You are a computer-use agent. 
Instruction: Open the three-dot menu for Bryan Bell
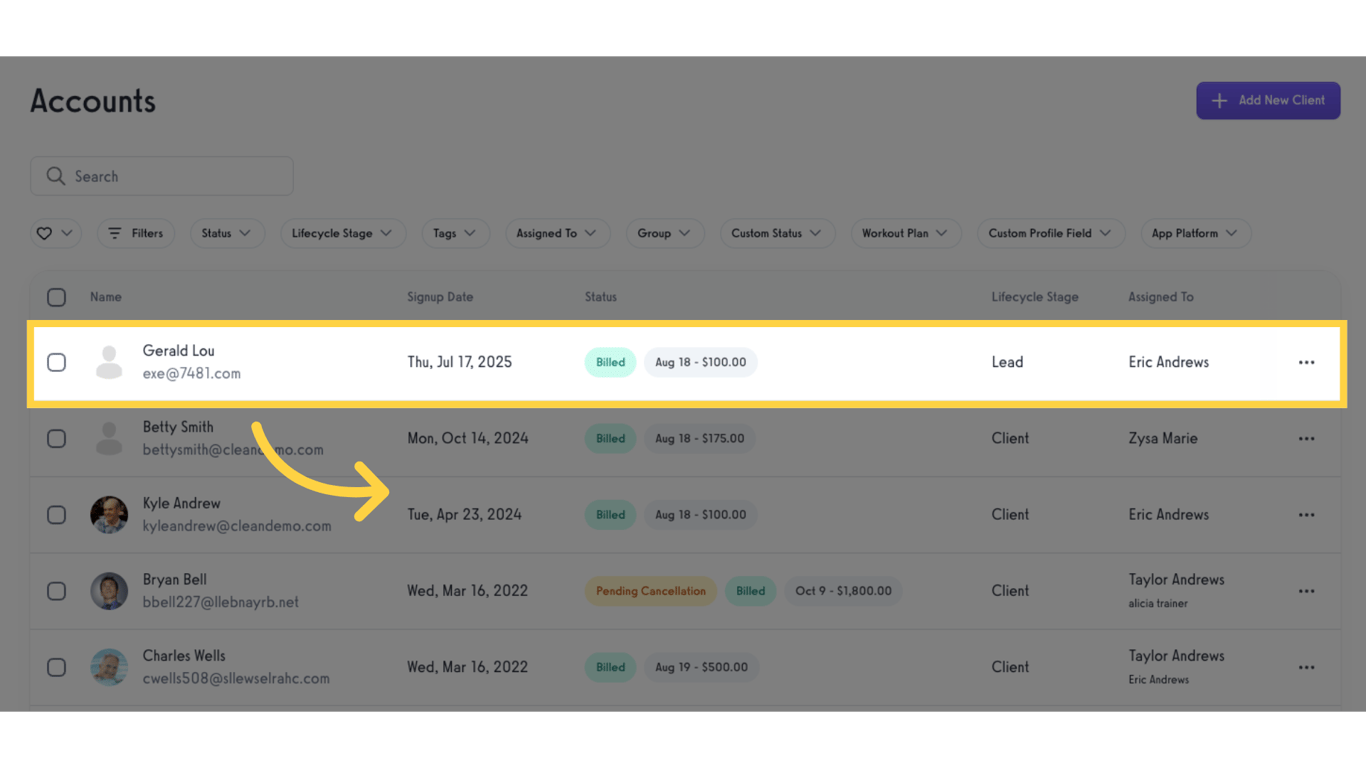click(1306, 591)
